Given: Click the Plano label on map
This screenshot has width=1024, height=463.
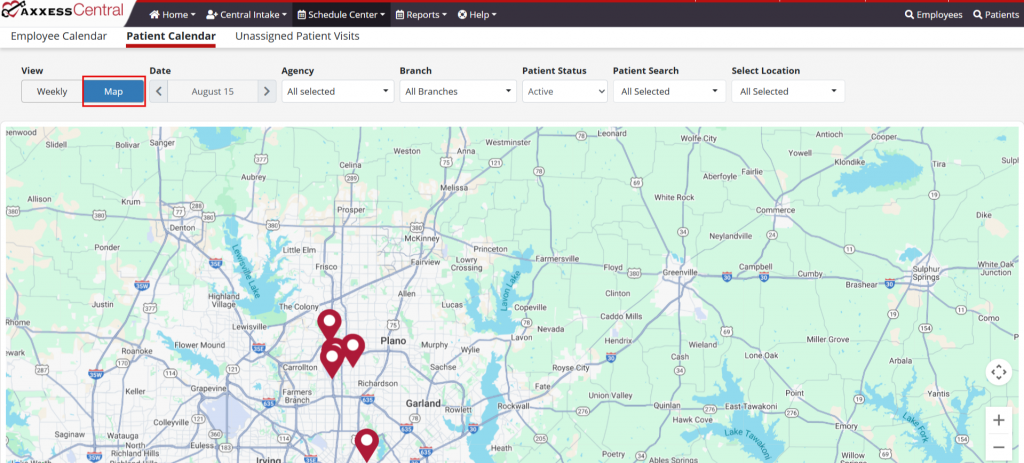Looking at the screenshot, I should click(393, 341).
